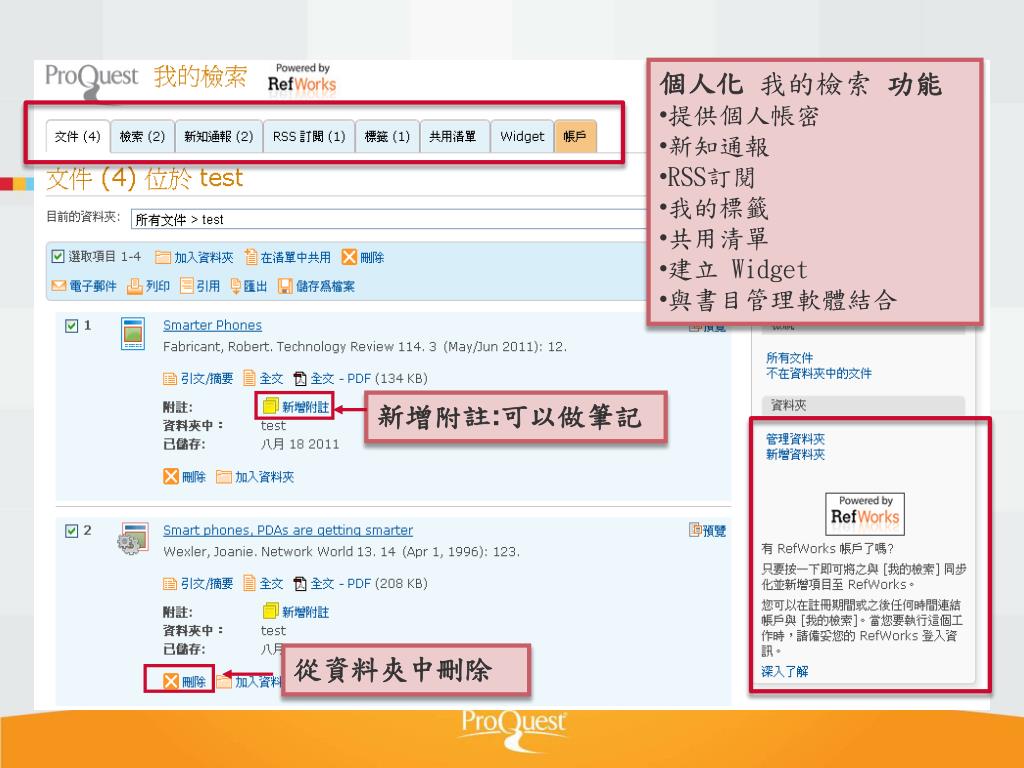Select the RSS 訂閱 (1) tab
Viewport: 1024px width, 768px height.
309,136
